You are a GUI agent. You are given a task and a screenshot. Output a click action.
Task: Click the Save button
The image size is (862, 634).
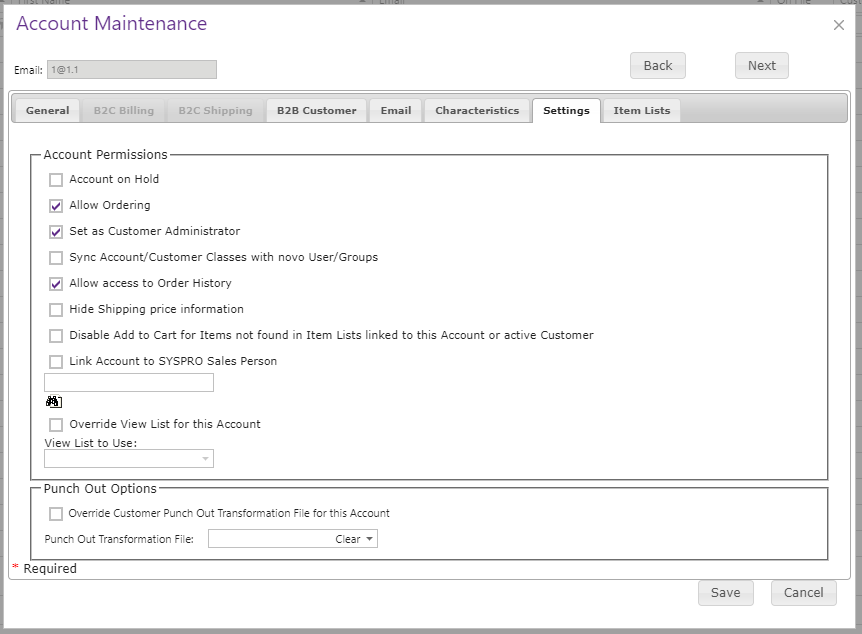(x=726, y=593)
